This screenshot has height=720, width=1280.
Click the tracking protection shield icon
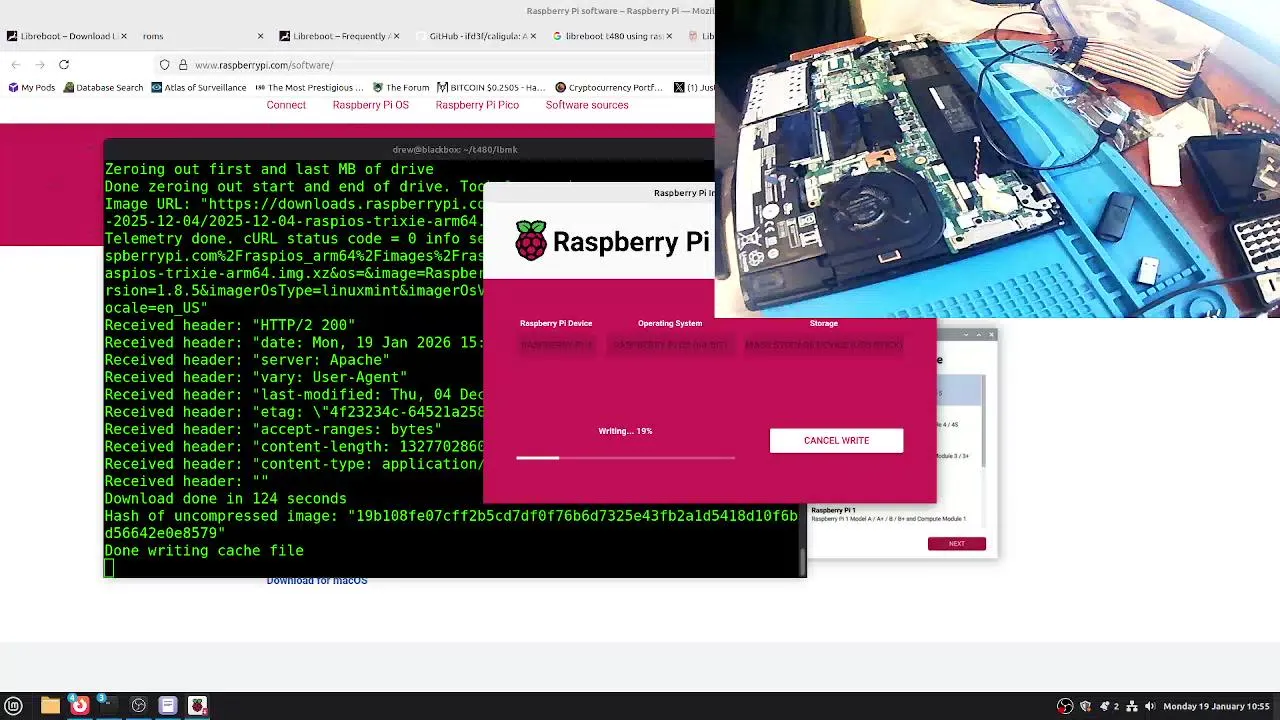click(x=165, y=65)
